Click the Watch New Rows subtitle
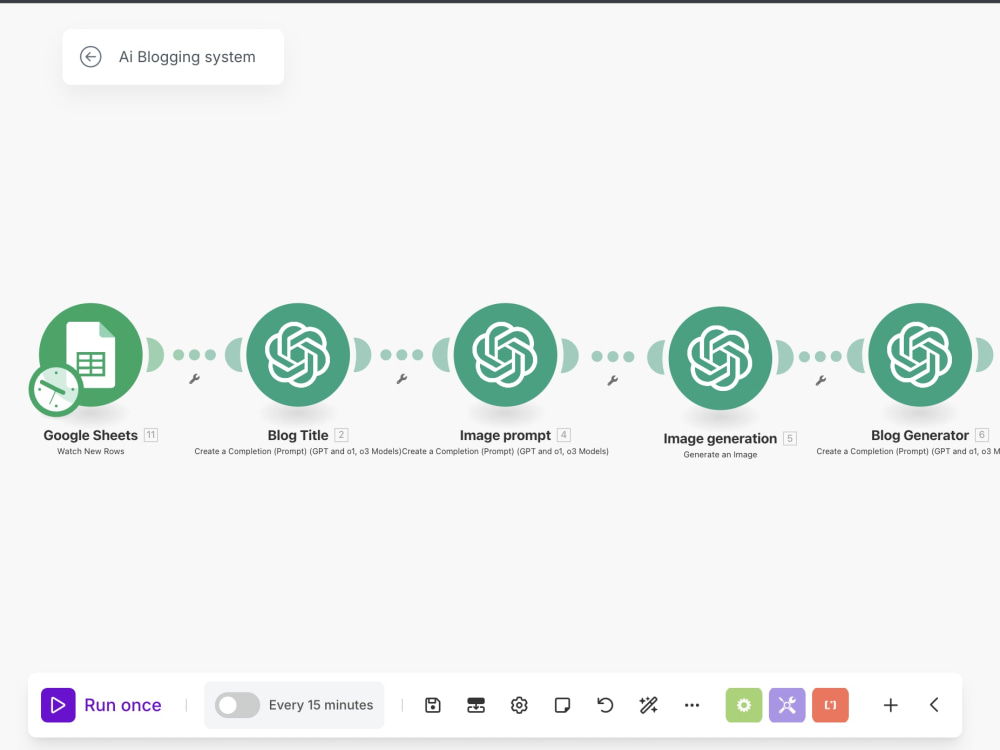This screenshot has width=1000, height=750. 91,451
